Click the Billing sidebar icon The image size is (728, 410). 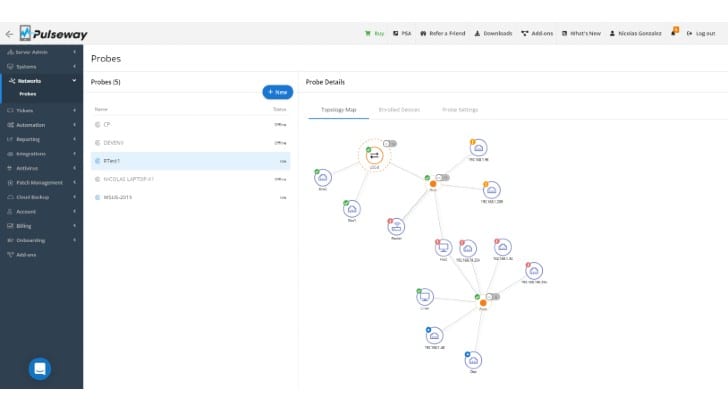[x=10, y=226]
